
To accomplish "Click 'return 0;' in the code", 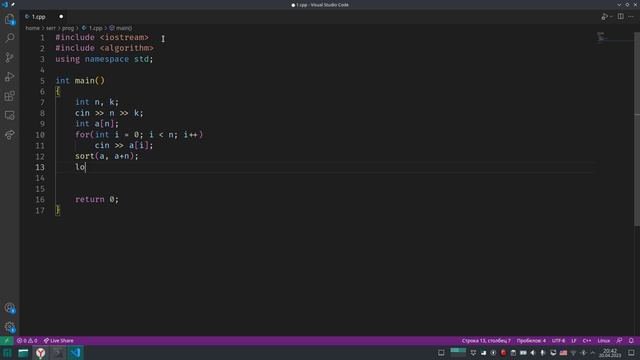I will pos(97,199).
